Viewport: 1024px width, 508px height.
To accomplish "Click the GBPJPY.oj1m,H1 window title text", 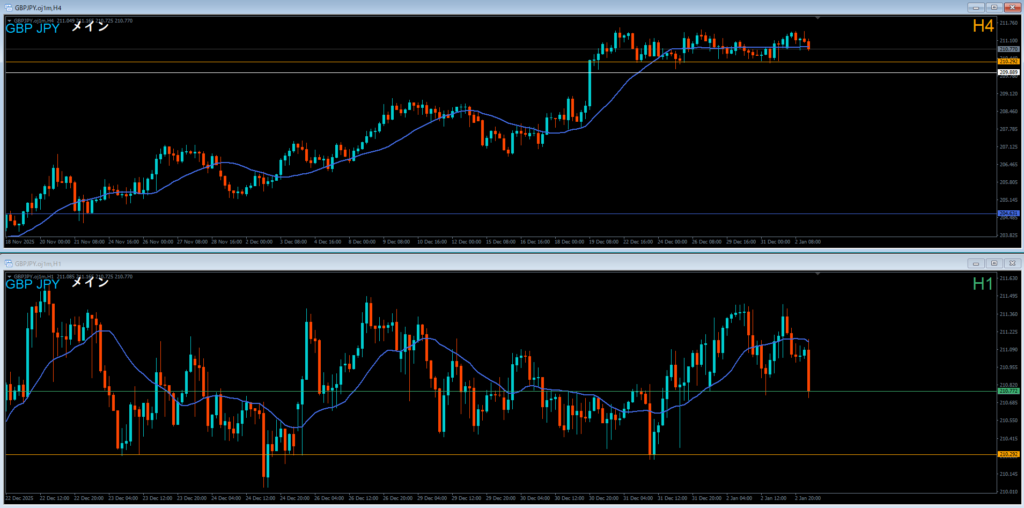I will coord(40,263).
